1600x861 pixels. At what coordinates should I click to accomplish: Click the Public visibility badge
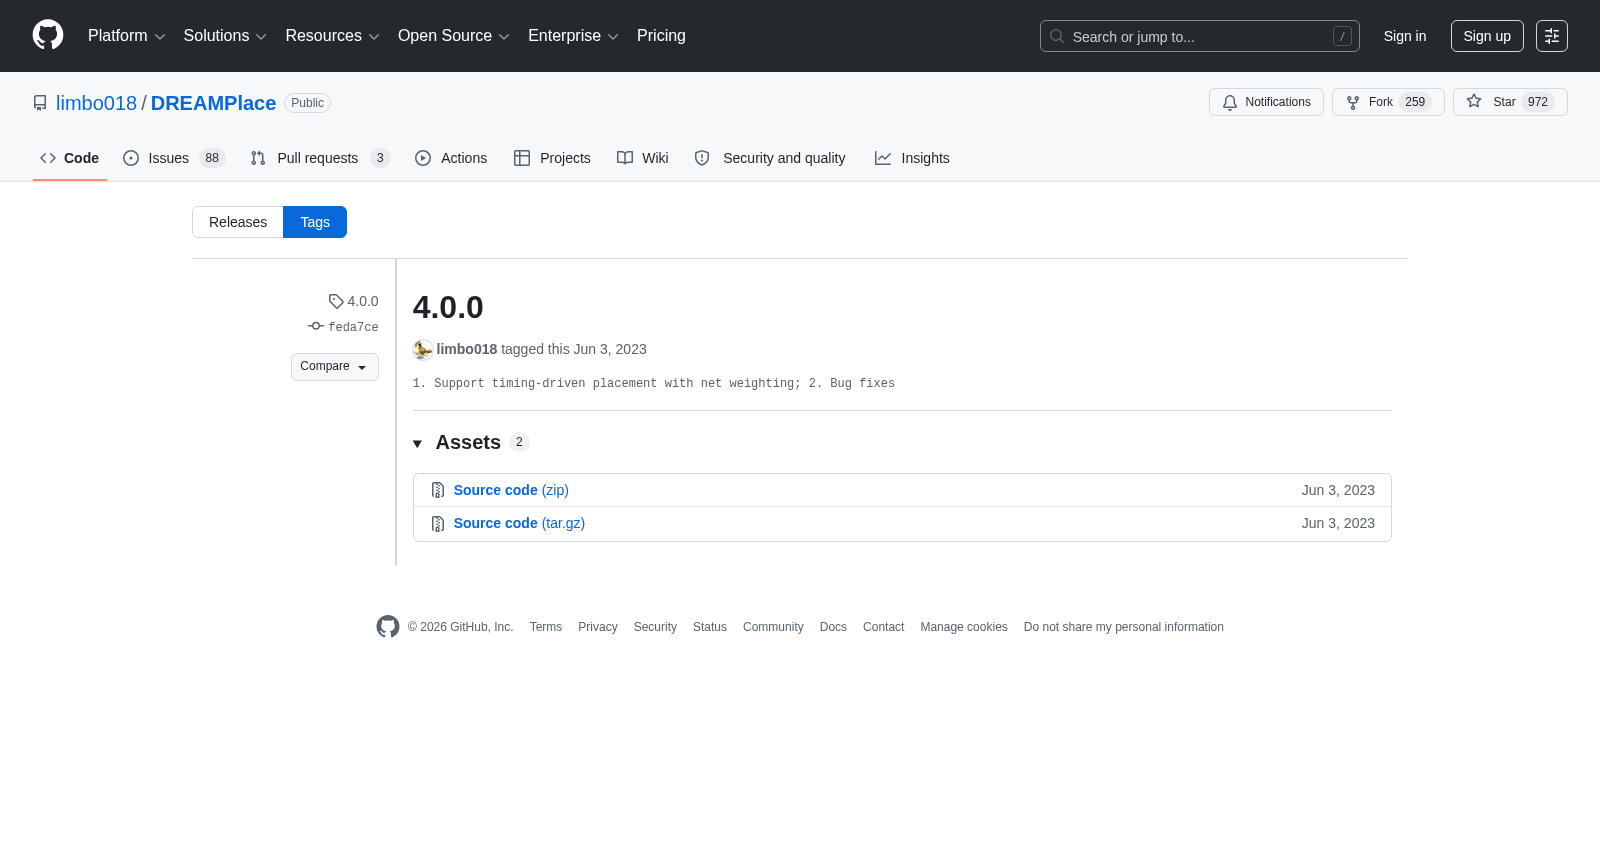click(307, 103)
